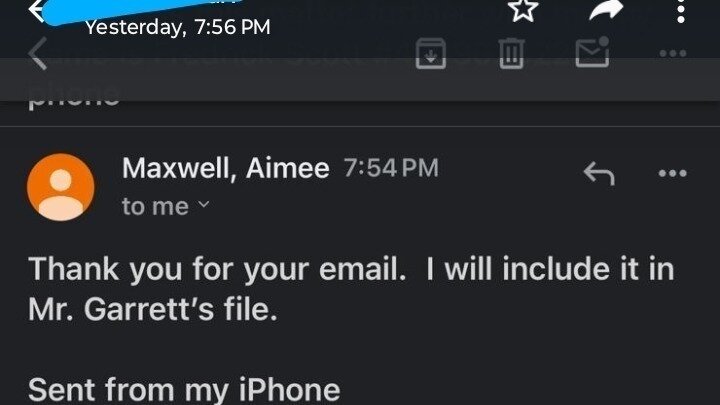Reply using the arrow beside 7:54 PM
Image resolution: width=720 pixels, height=405 pixels.
click(598, 173)
